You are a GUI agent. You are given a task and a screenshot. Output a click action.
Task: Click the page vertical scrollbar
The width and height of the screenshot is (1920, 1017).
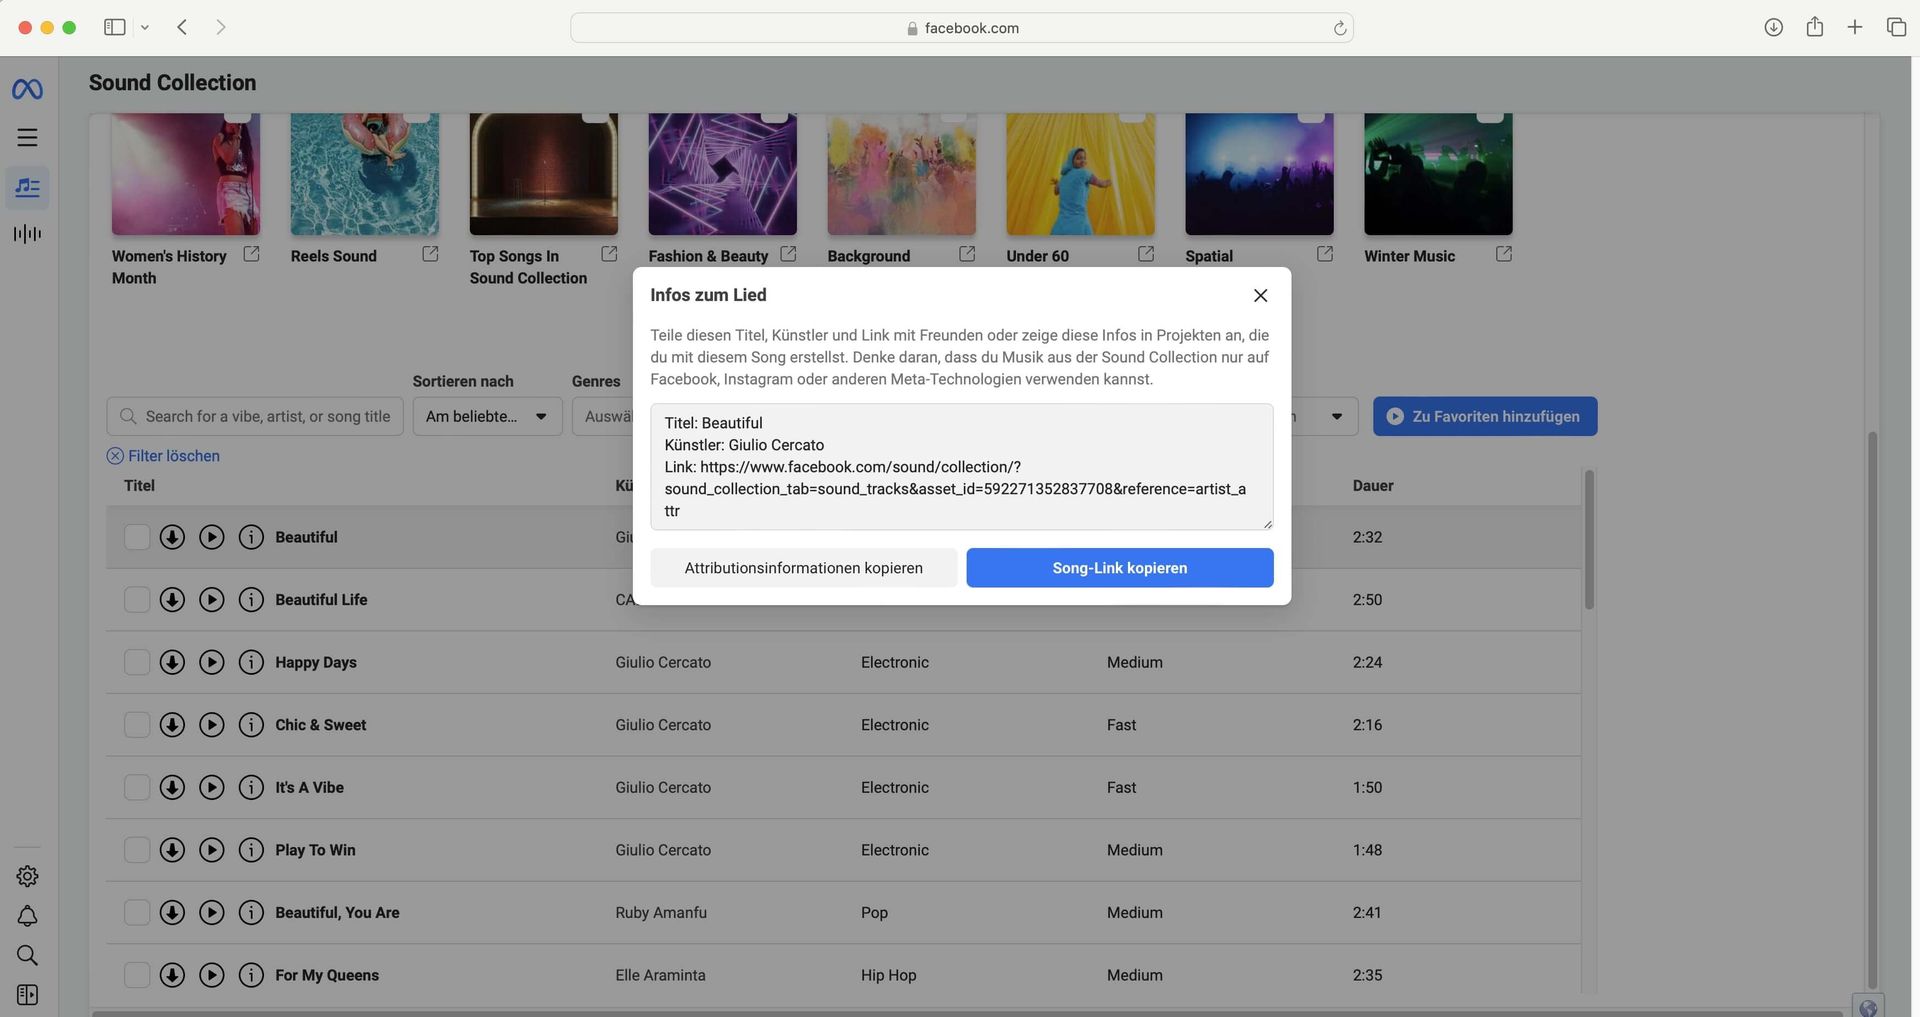(x=1872, y=710)
